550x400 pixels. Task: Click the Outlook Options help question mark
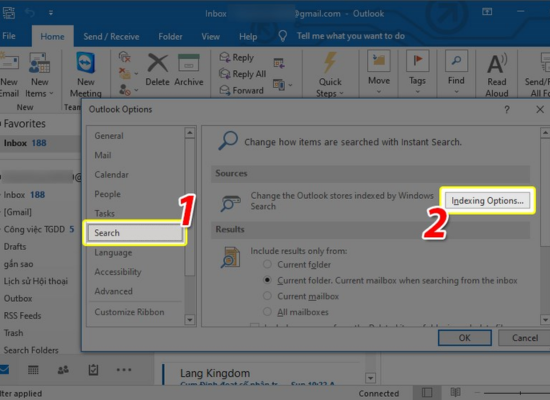point(507,109)
